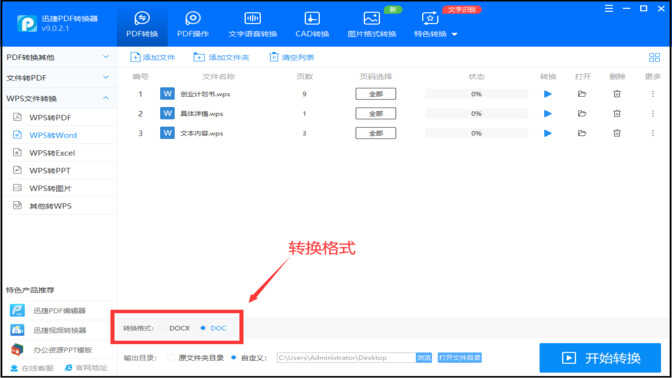Open page selection 全部 for row 2
Image resolution: width=672 pixels, height=378 pixels.
(x=375, y=114)
